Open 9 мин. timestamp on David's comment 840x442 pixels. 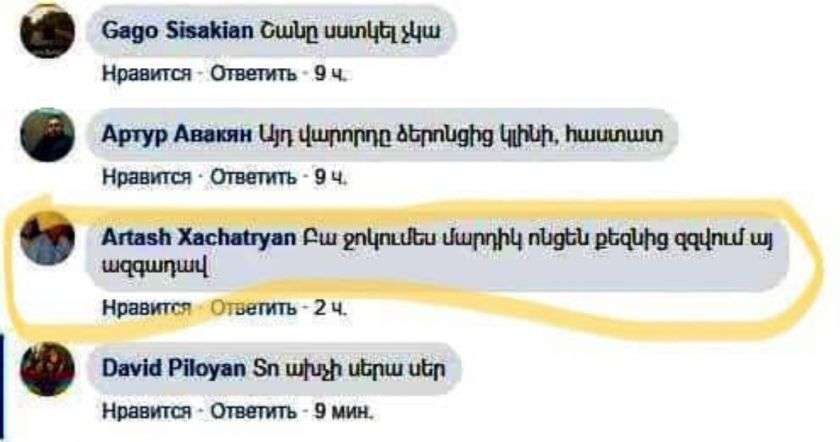(x=343, y=411)
